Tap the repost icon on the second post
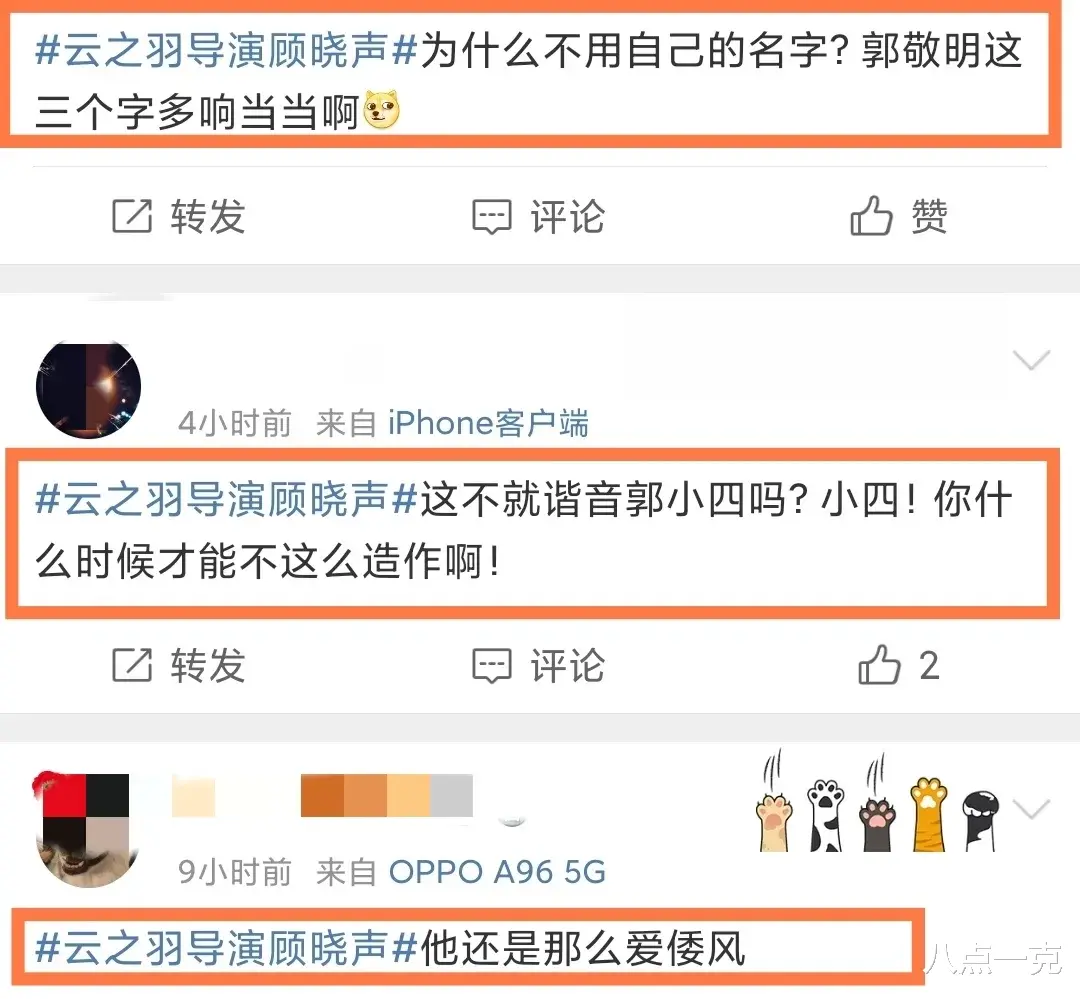 click(x=132, y=666)
